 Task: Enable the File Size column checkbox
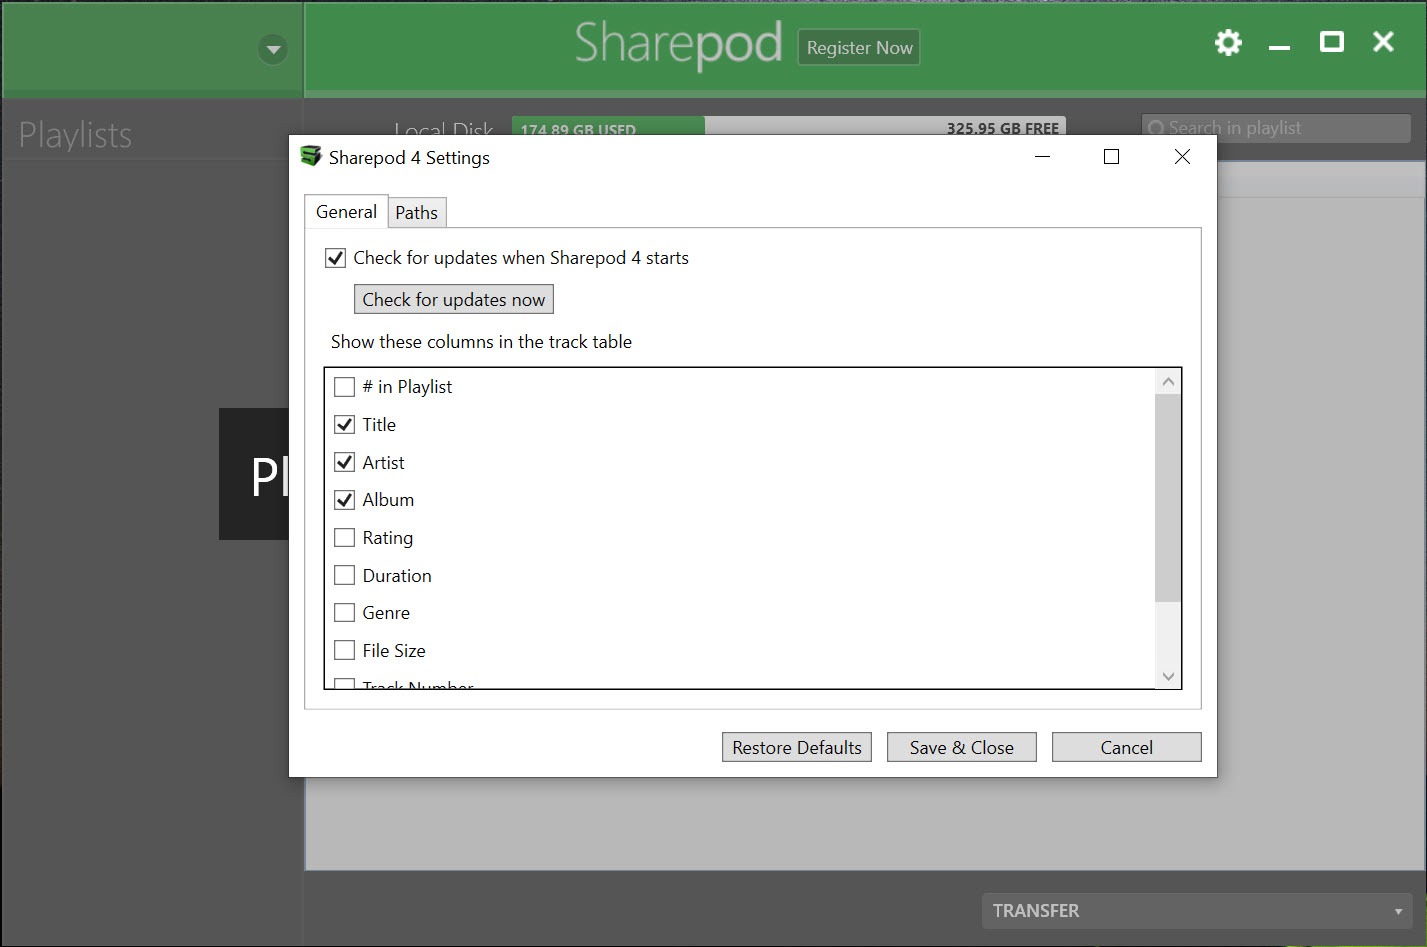click(x=344, y=651)
